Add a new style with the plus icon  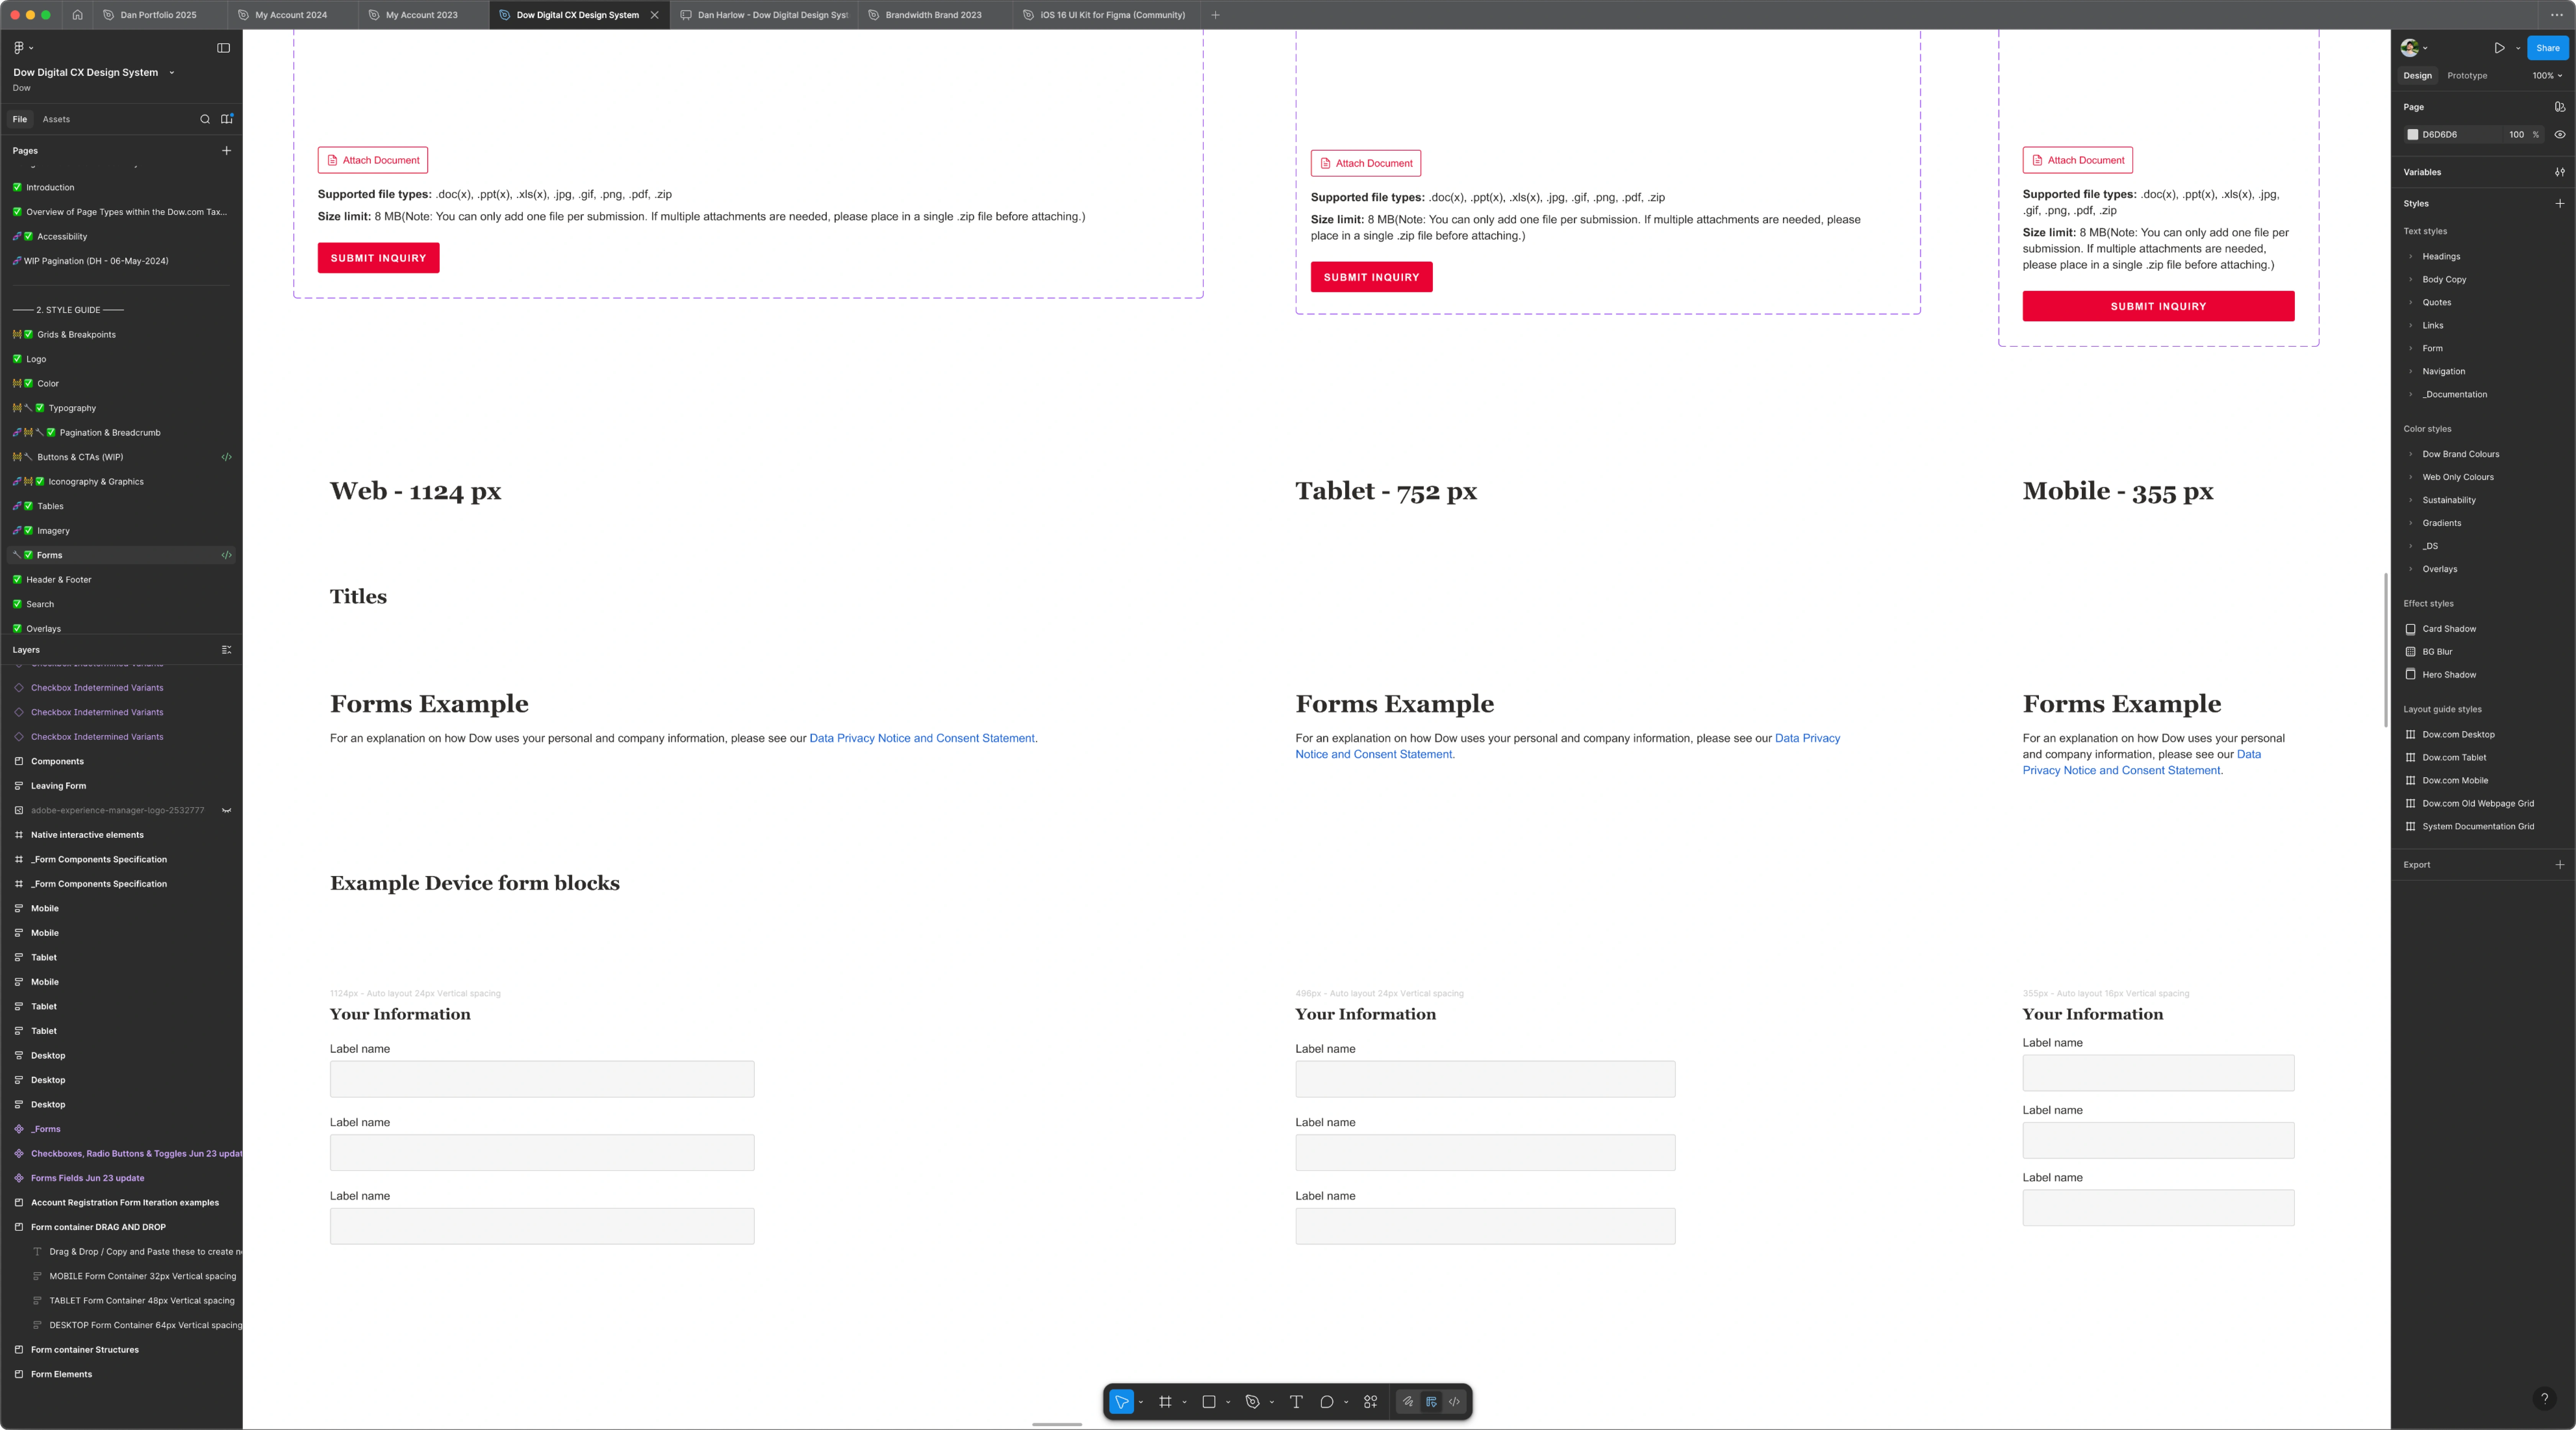point(2560,203)
